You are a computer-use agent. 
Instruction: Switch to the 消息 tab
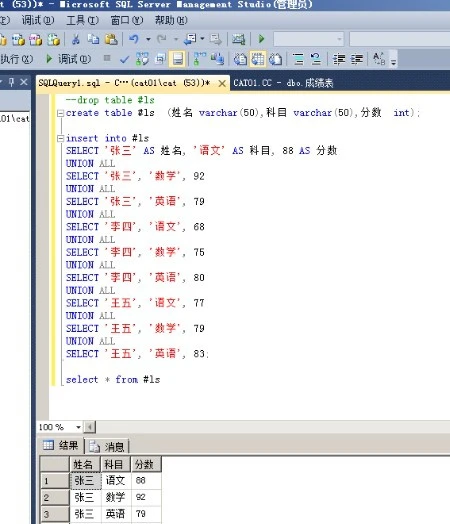coord(107,446)
